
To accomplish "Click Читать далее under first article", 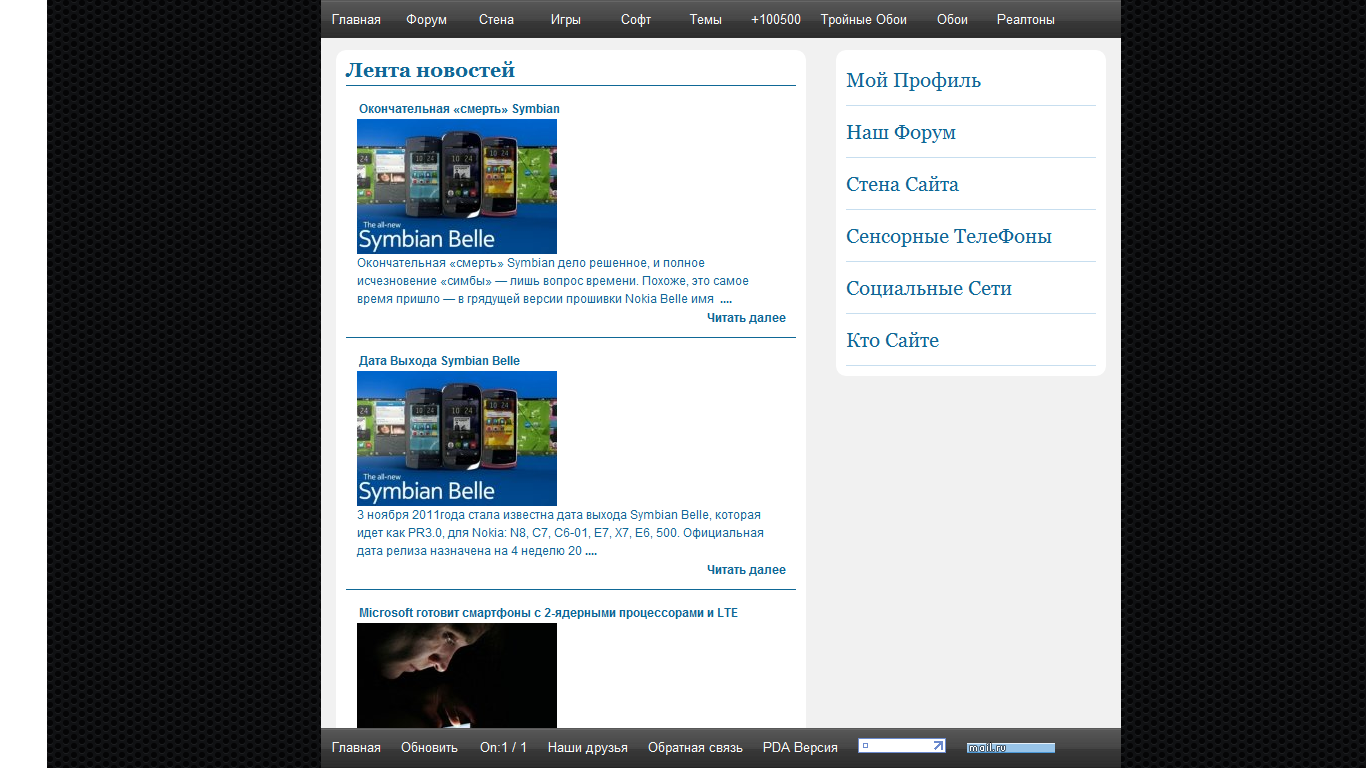I will [x=746, y=318].
